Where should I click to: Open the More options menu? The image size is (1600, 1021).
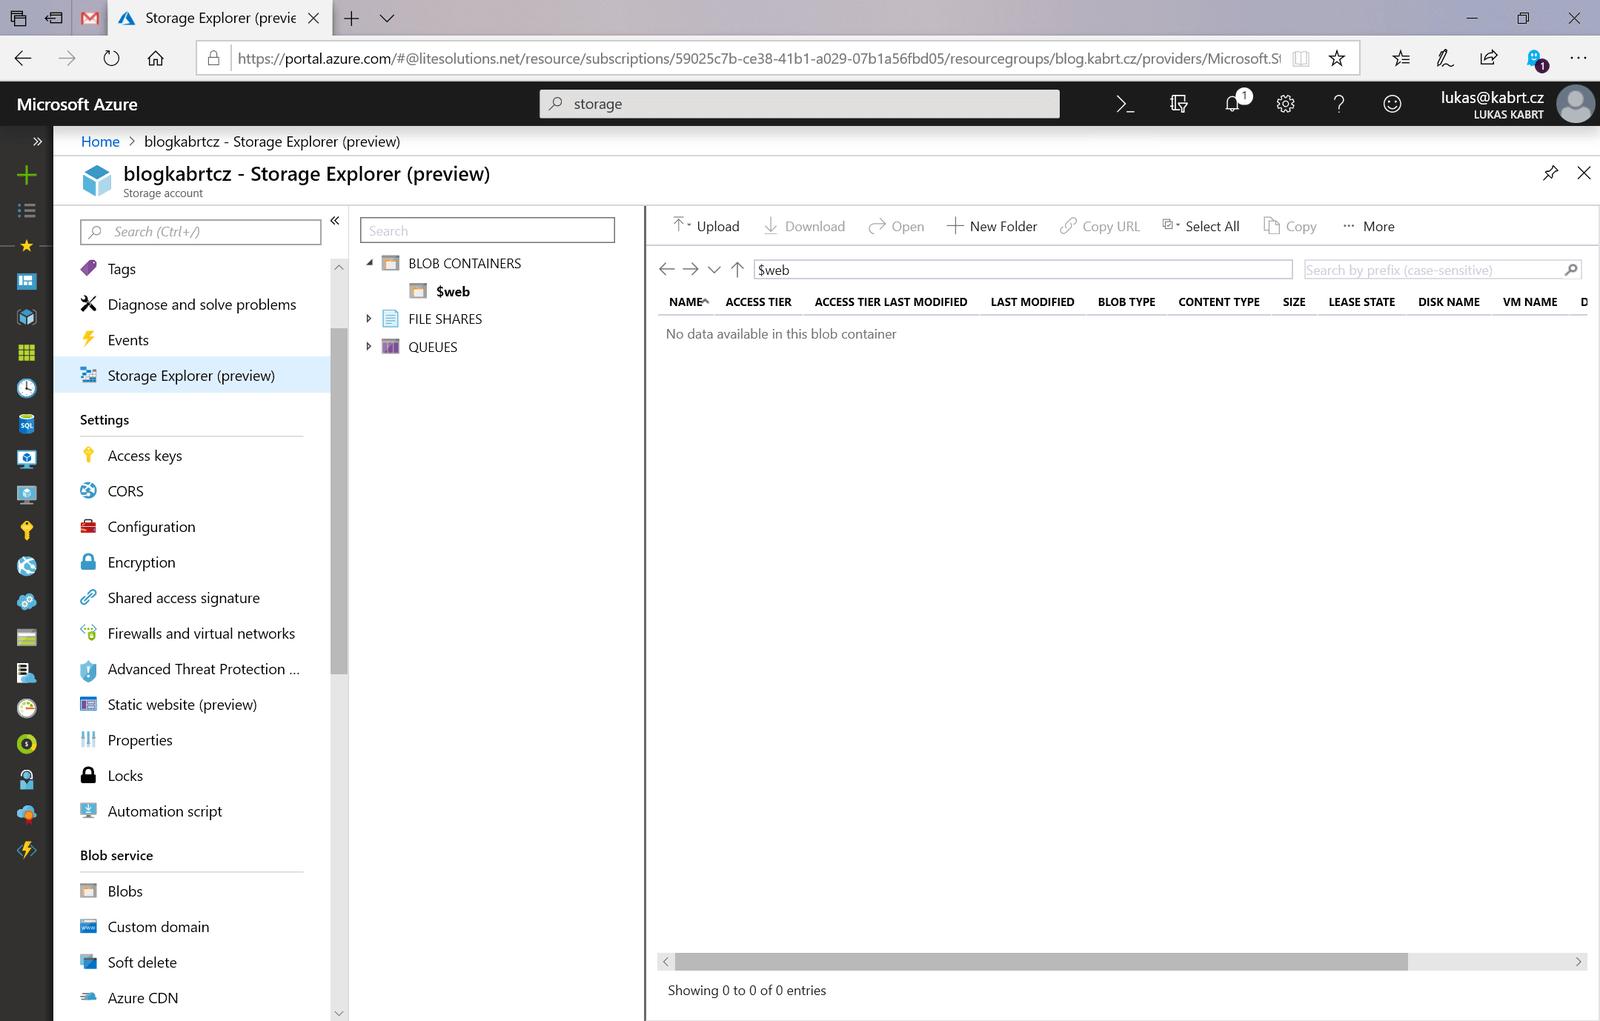pos(1369,226)
